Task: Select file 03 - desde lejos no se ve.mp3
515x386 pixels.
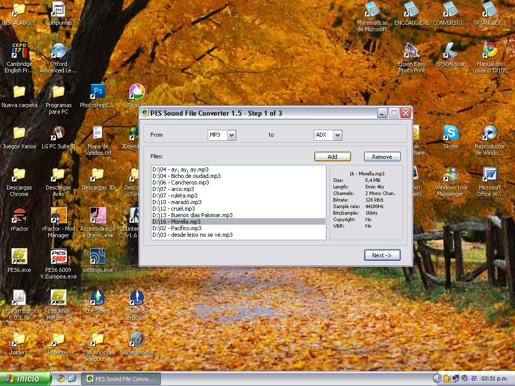Action: 238,235
